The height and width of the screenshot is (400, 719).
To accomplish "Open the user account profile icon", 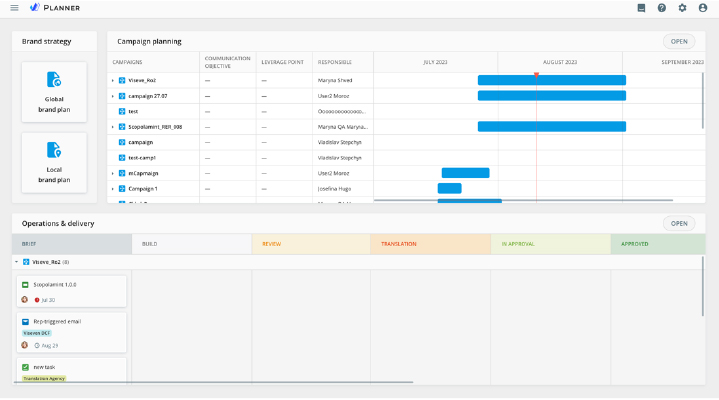I will [703, 8].
